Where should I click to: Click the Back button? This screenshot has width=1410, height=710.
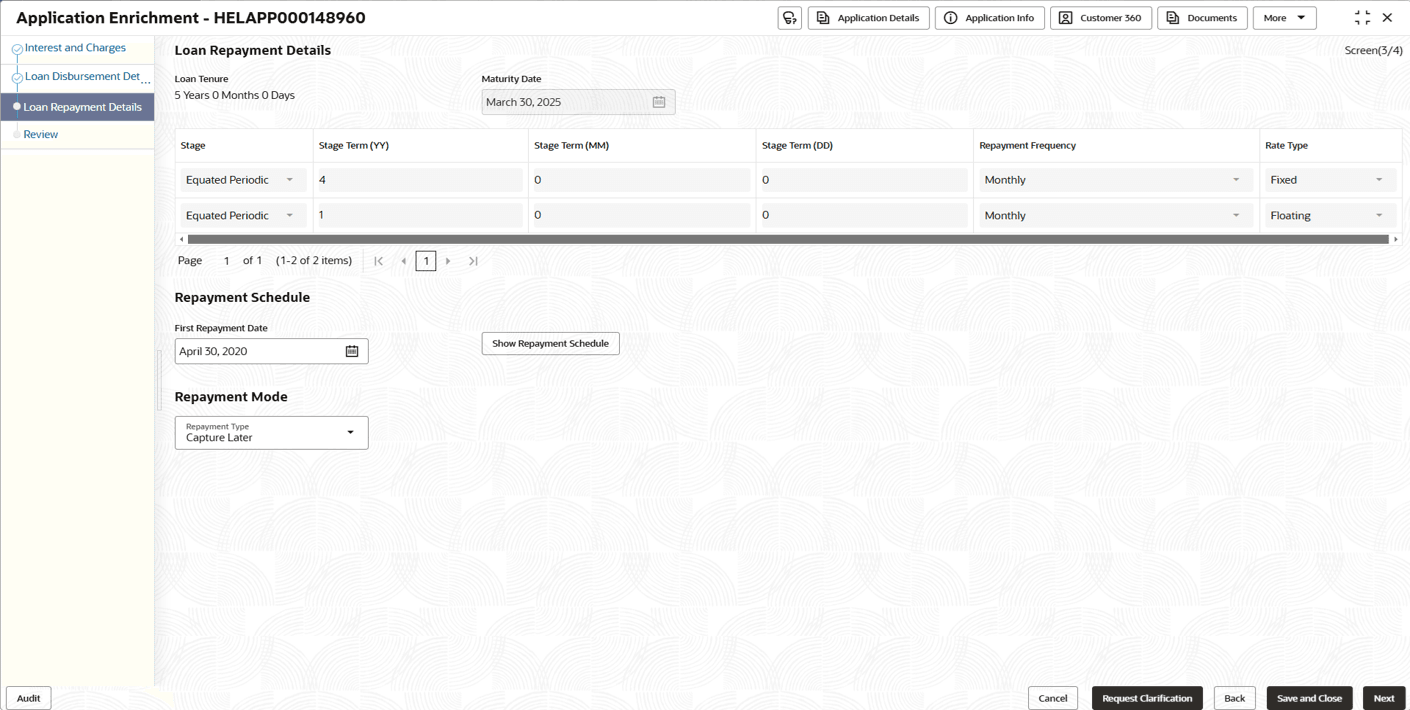(1235, 698)
